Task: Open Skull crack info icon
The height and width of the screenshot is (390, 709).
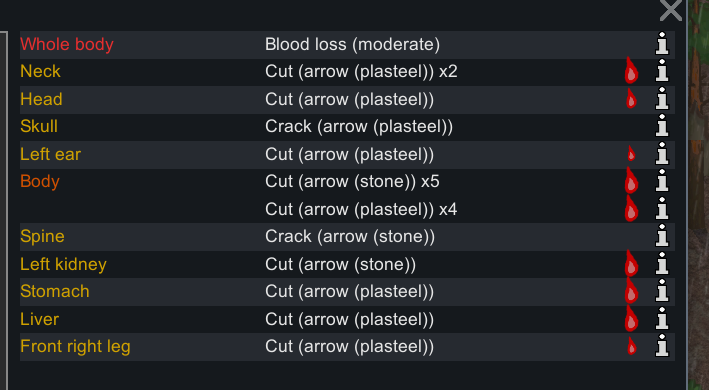Action: click(x=662, y=126)
